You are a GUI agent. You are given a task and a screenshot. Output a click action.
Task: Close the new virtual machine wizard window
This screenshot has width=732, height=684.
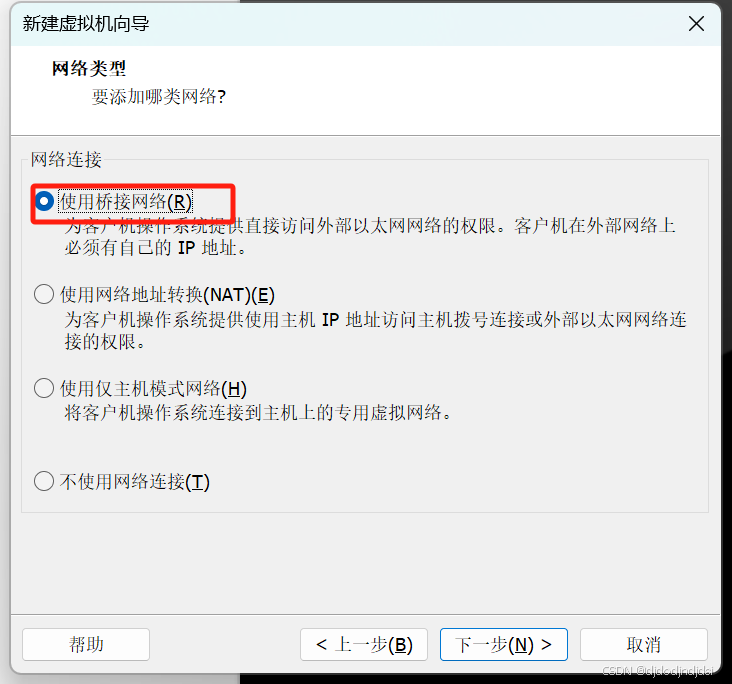(696, 23)
